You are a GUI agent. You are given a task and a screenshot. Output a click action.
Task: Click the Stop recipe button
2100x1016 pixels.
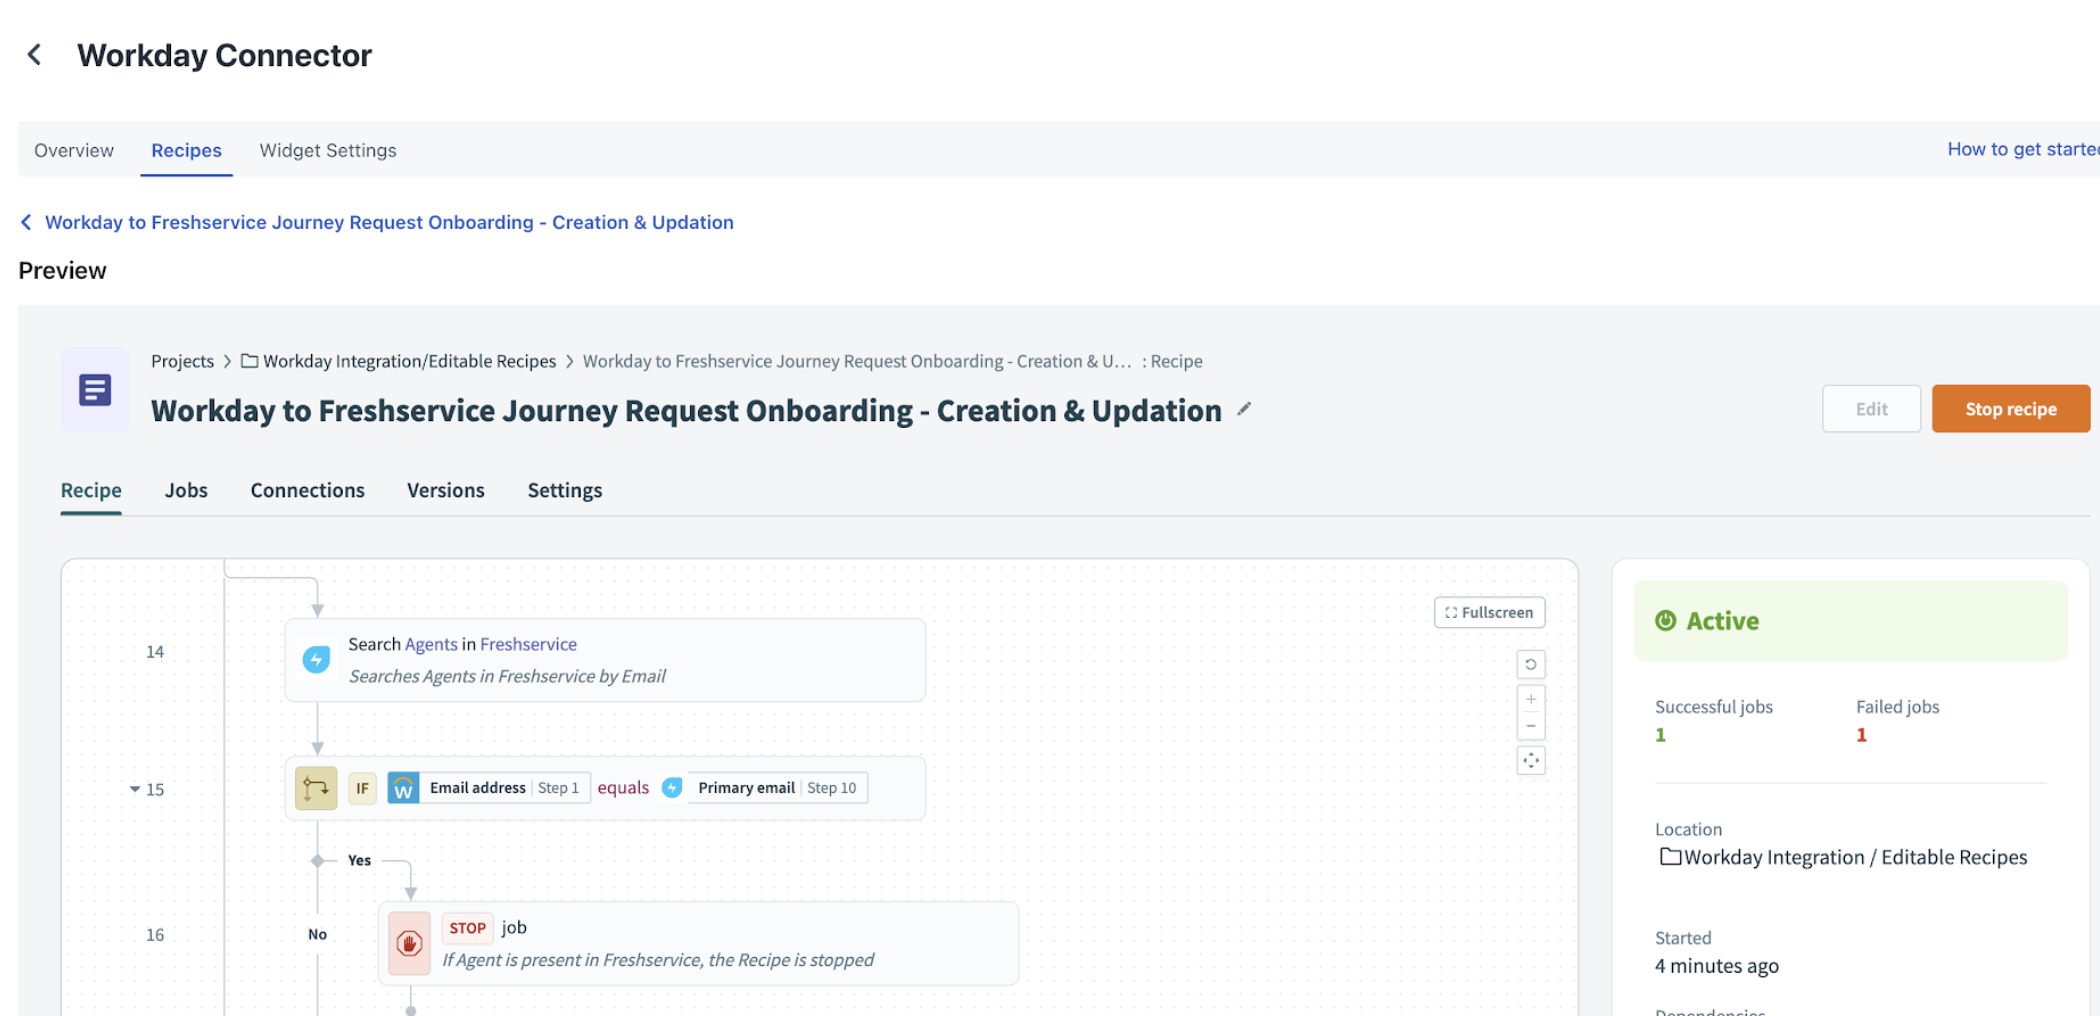(x=2010, y=409)
